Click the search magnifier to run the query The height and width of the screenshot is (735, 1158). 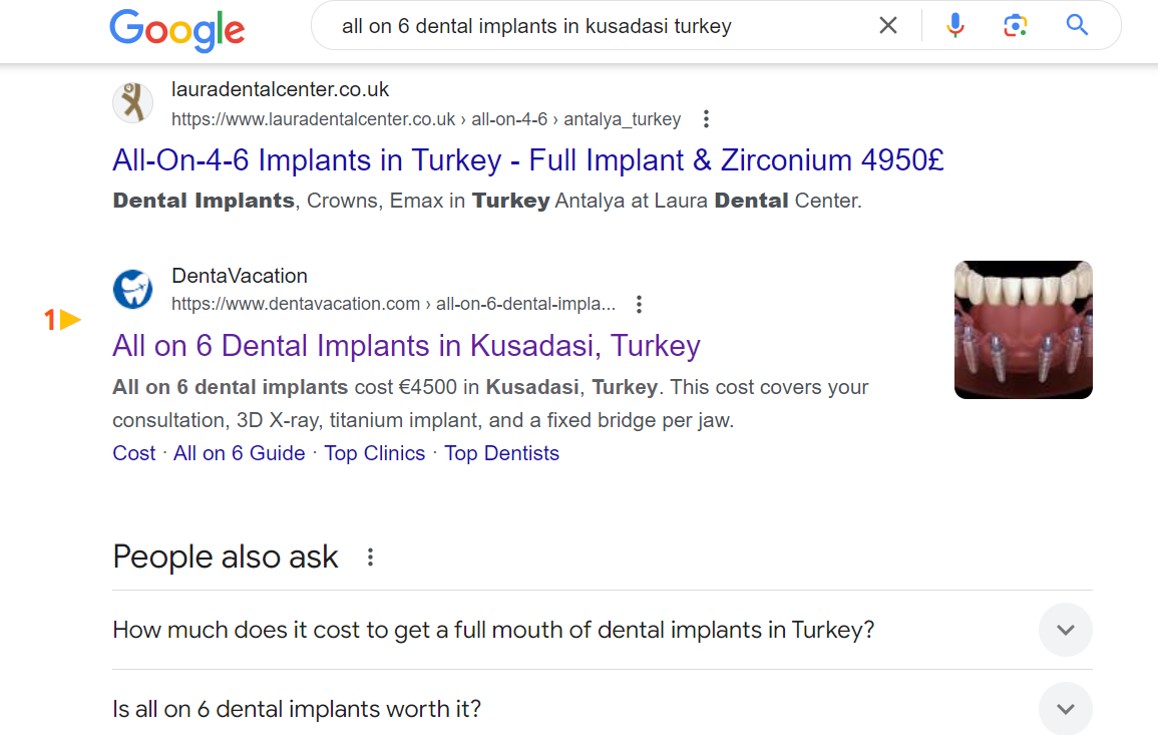[x=1076, y=25]
